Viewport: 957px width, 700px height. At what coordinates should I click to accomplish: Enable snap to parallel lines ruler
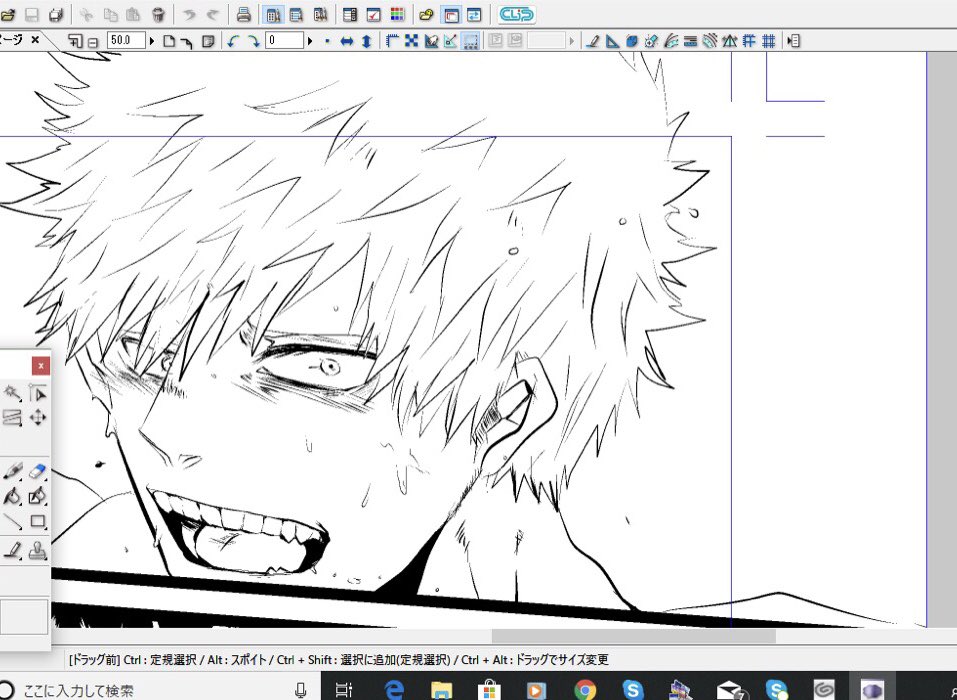pyautogui.click(x=690, y=41)
